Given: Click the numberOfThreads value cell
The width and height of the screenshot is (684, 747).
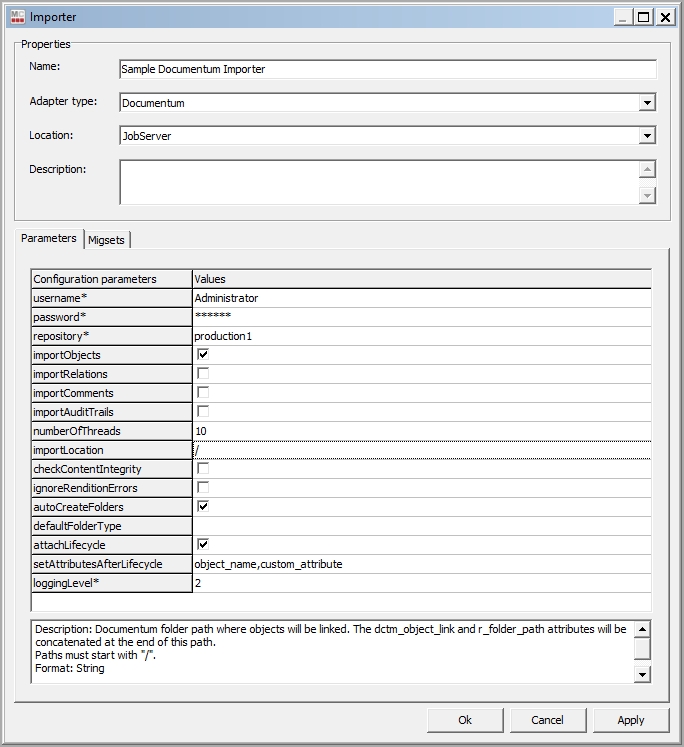Looking at the screenshot, I should coord(420,431).
